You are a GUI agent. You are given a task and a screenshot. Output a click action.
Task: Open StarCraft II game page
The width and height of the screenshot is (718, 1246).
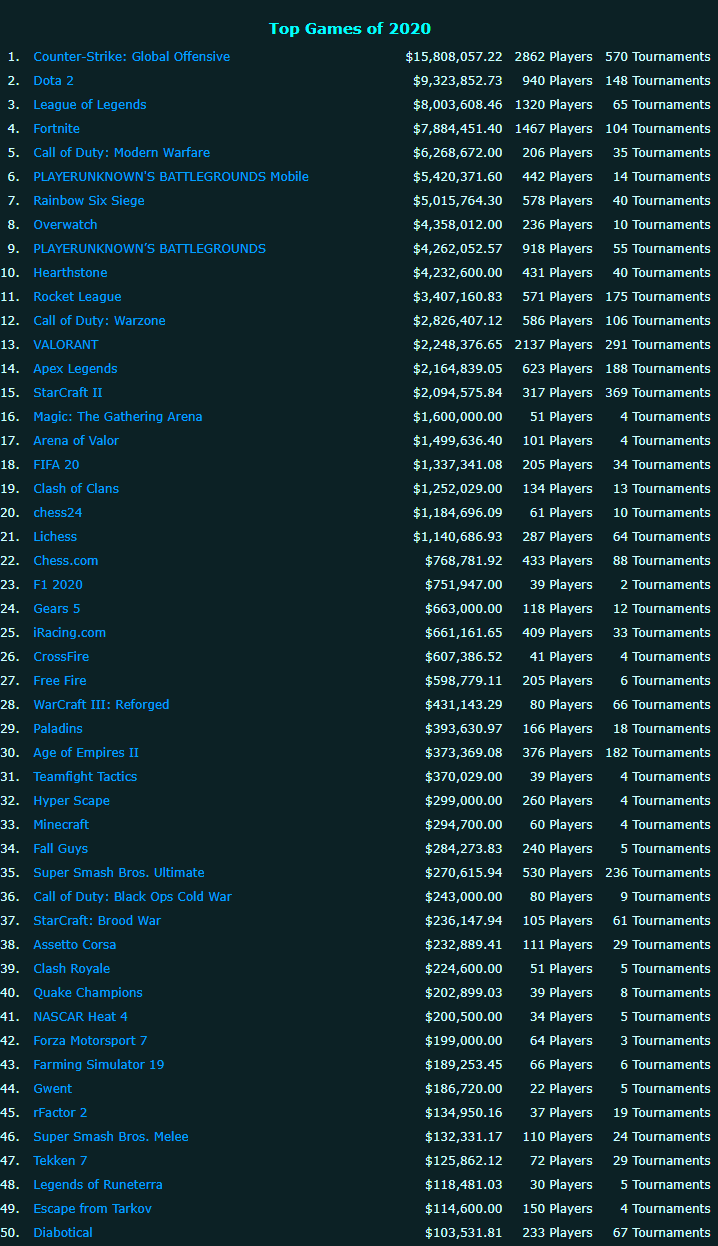68,393
